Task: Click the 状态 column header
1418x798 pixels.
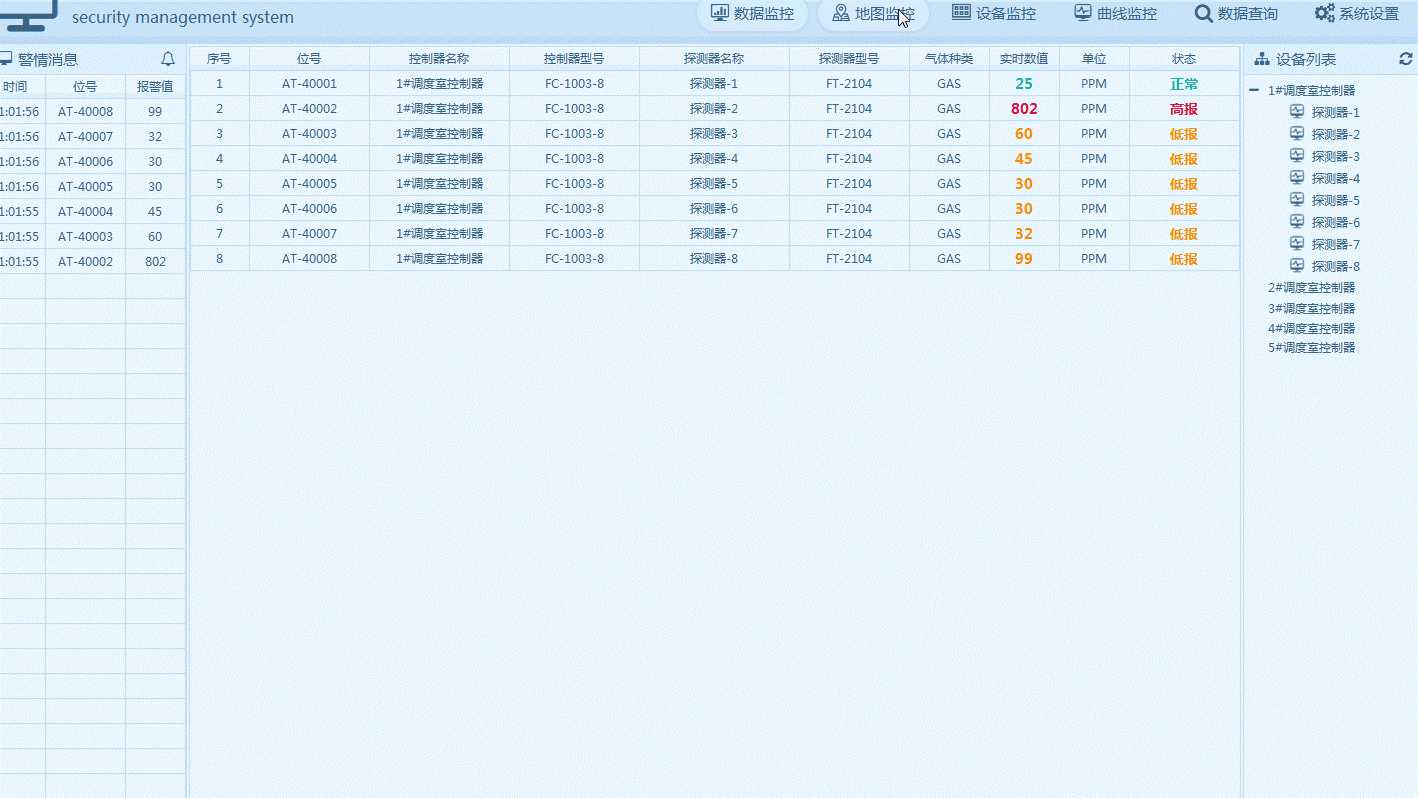Action: tap(1184, 59)
